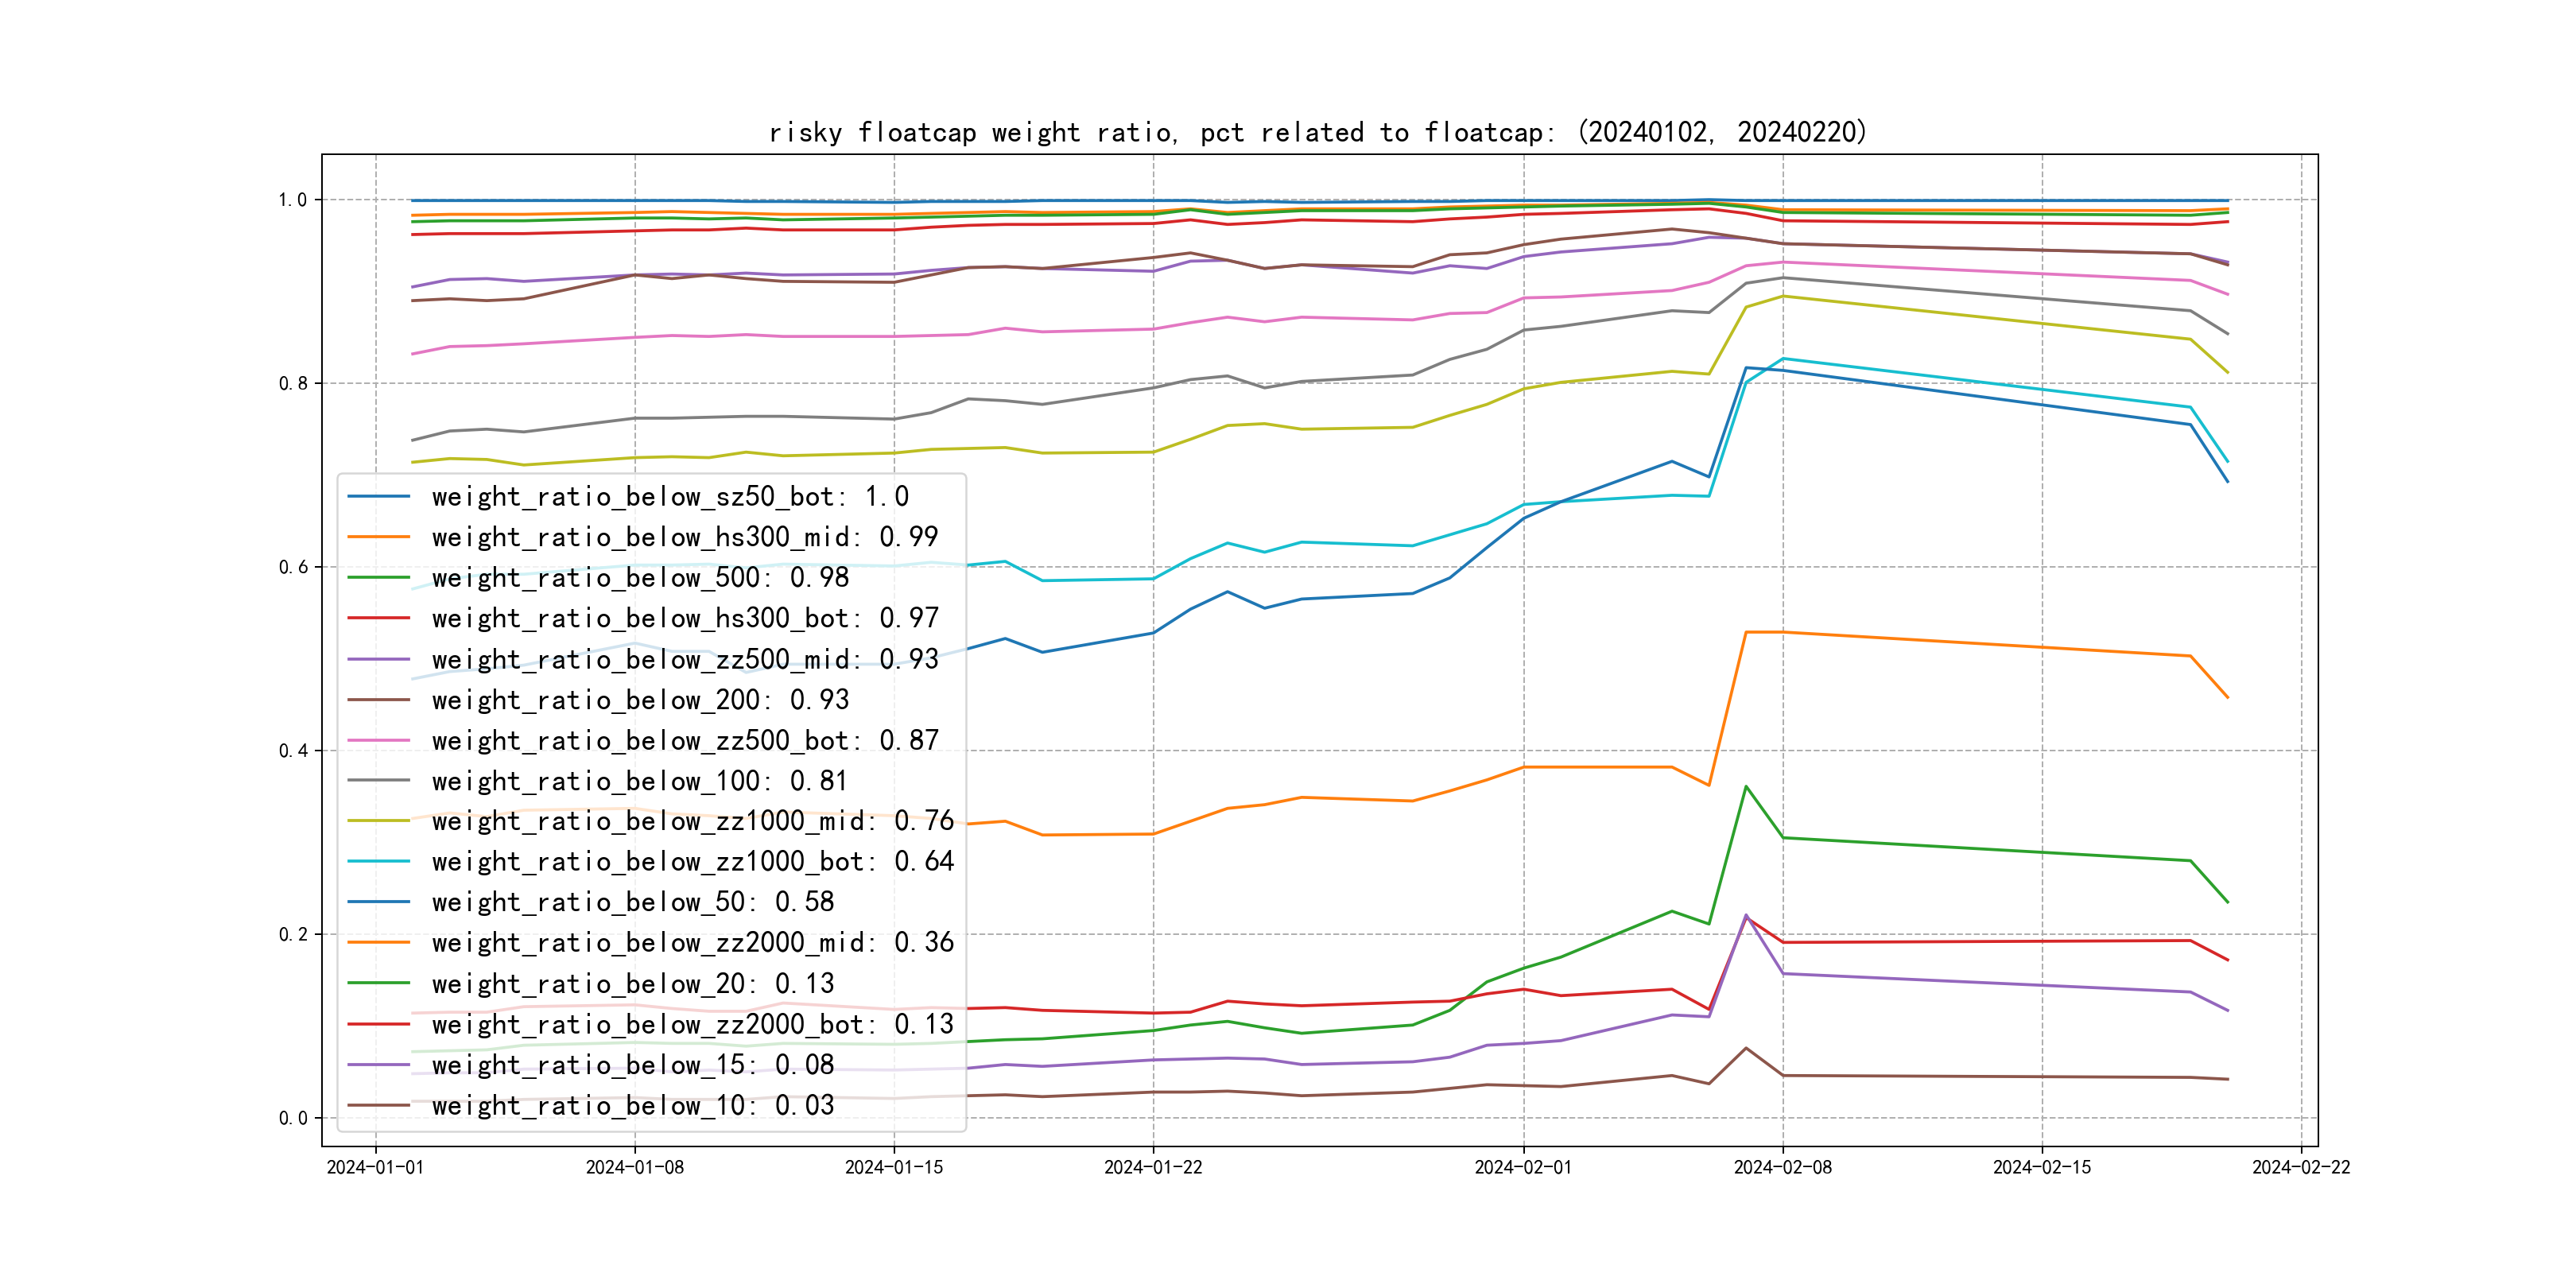Click the red line swatch for hs300_bot
This screenshot has height=1288, width=2576.
tap(378, 619)
